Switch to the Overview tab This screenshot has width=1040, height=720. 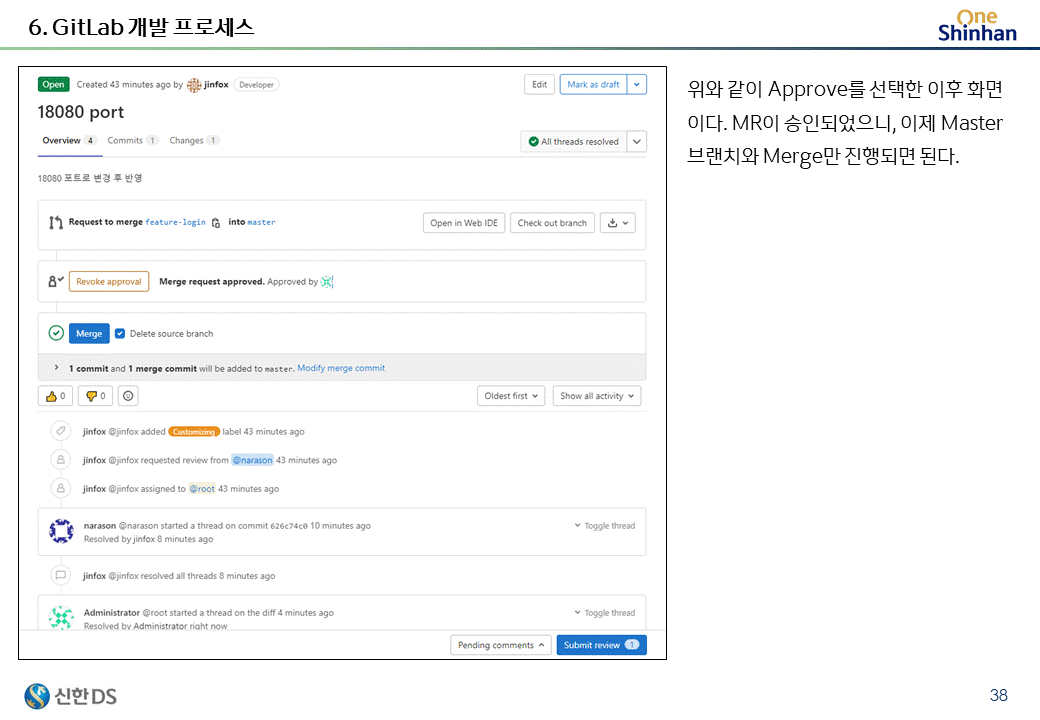[x=70, y=141]
